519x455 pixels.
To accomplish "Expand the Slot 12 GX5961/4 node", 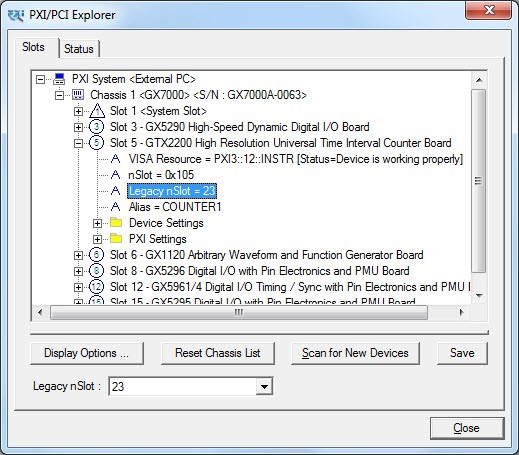I will (78, 287).
